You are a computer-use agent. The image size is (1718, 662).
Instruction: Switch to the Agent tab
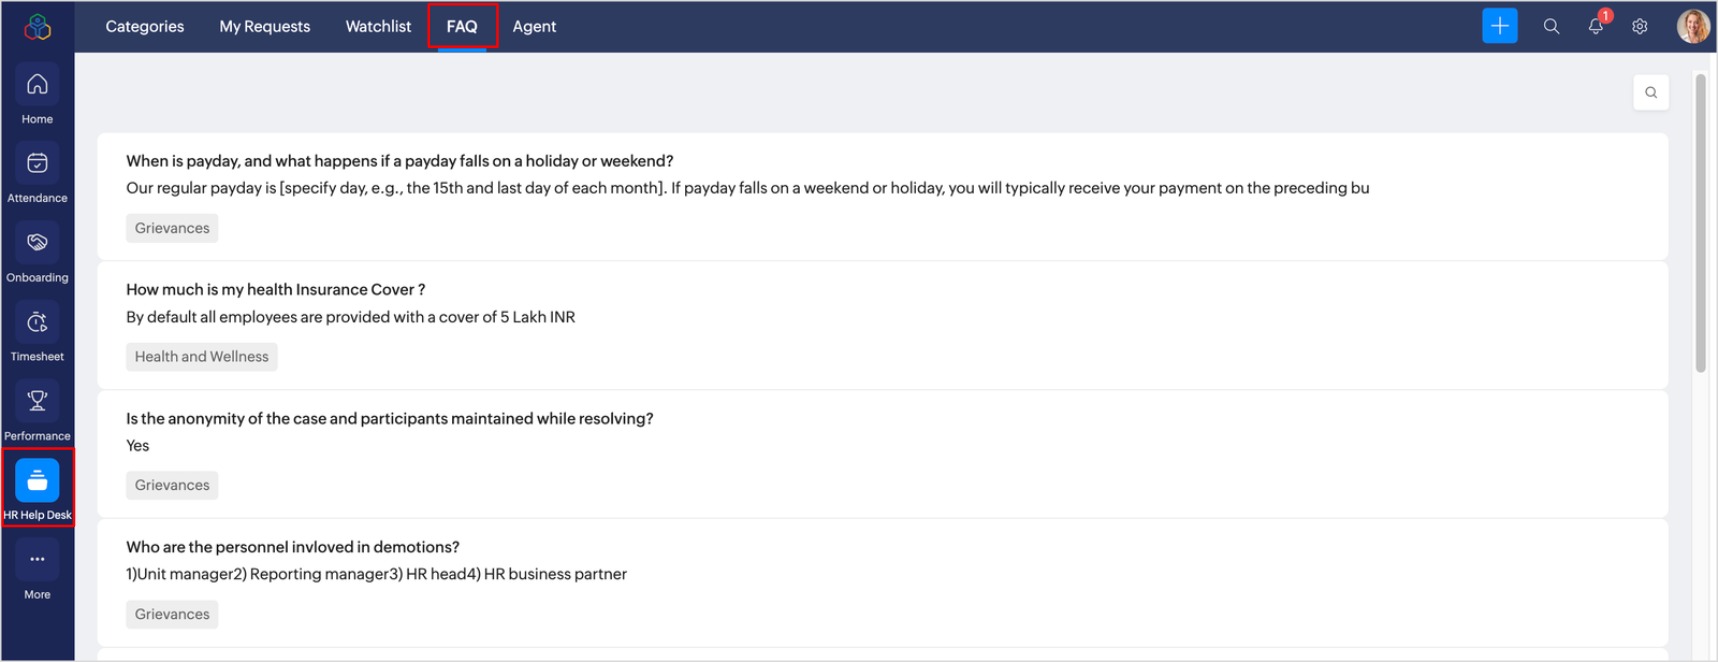[534, 27]
